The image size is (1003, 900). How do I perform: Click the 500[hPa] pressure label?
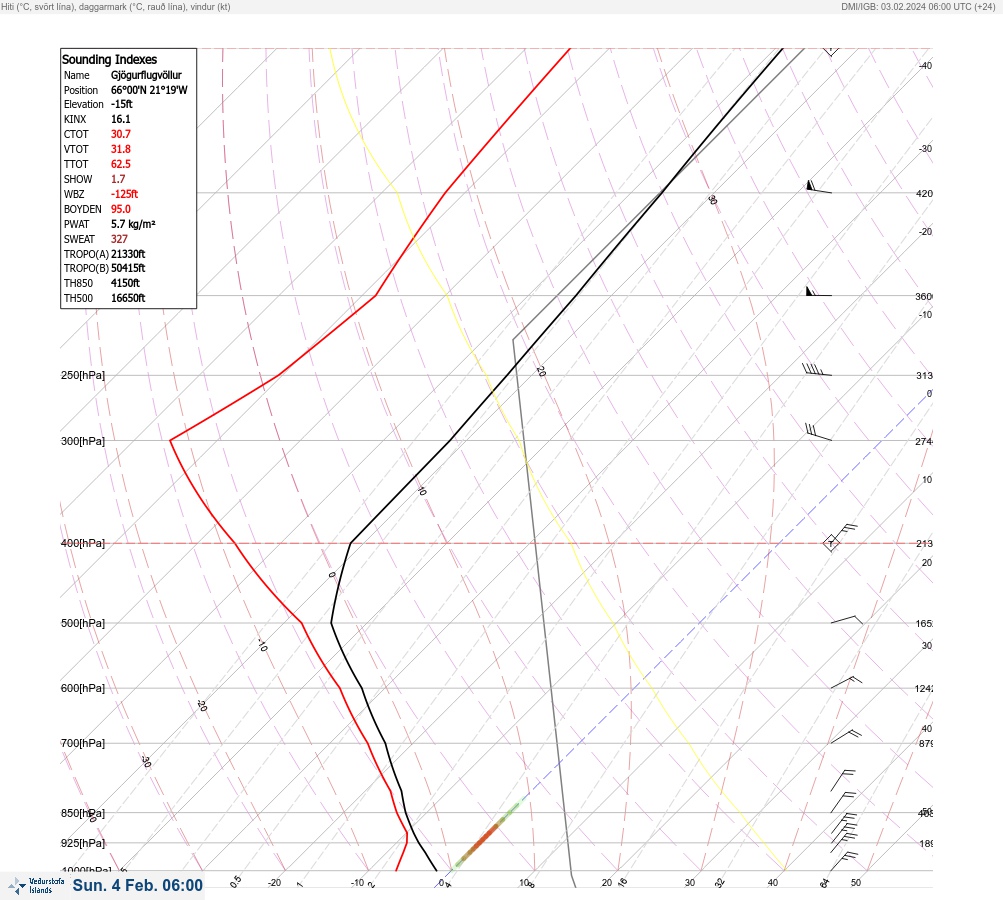83,623
